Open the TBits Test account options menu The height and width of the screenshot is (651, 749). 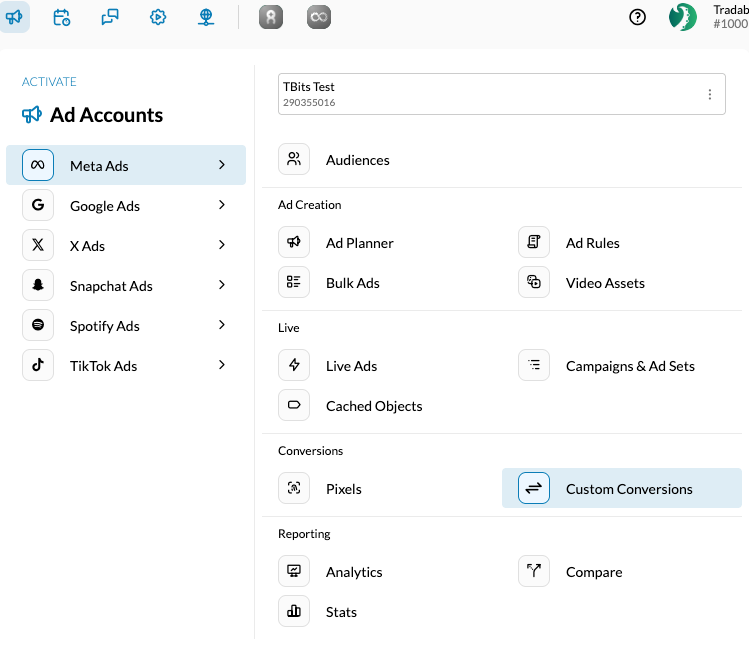710,94
